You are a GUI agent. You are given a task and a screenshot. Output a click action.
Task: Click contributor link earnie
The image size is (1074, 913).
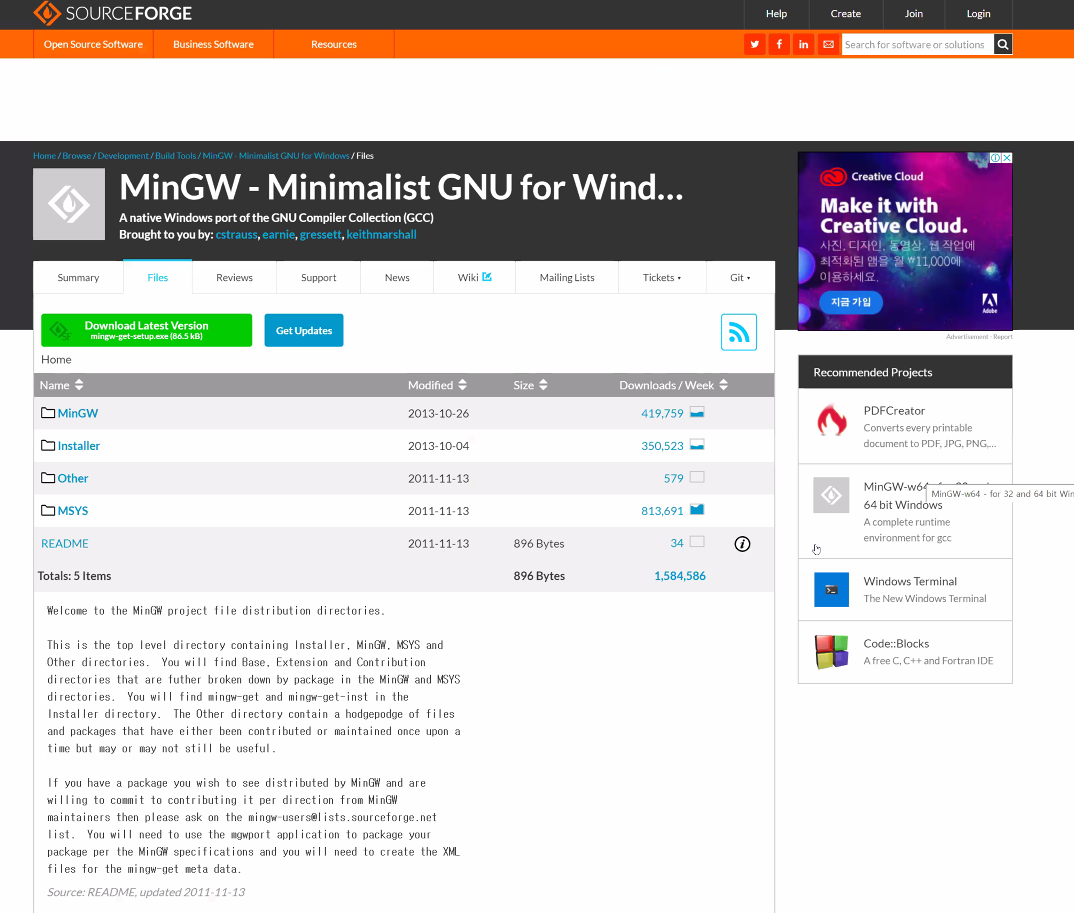(278, 234)
